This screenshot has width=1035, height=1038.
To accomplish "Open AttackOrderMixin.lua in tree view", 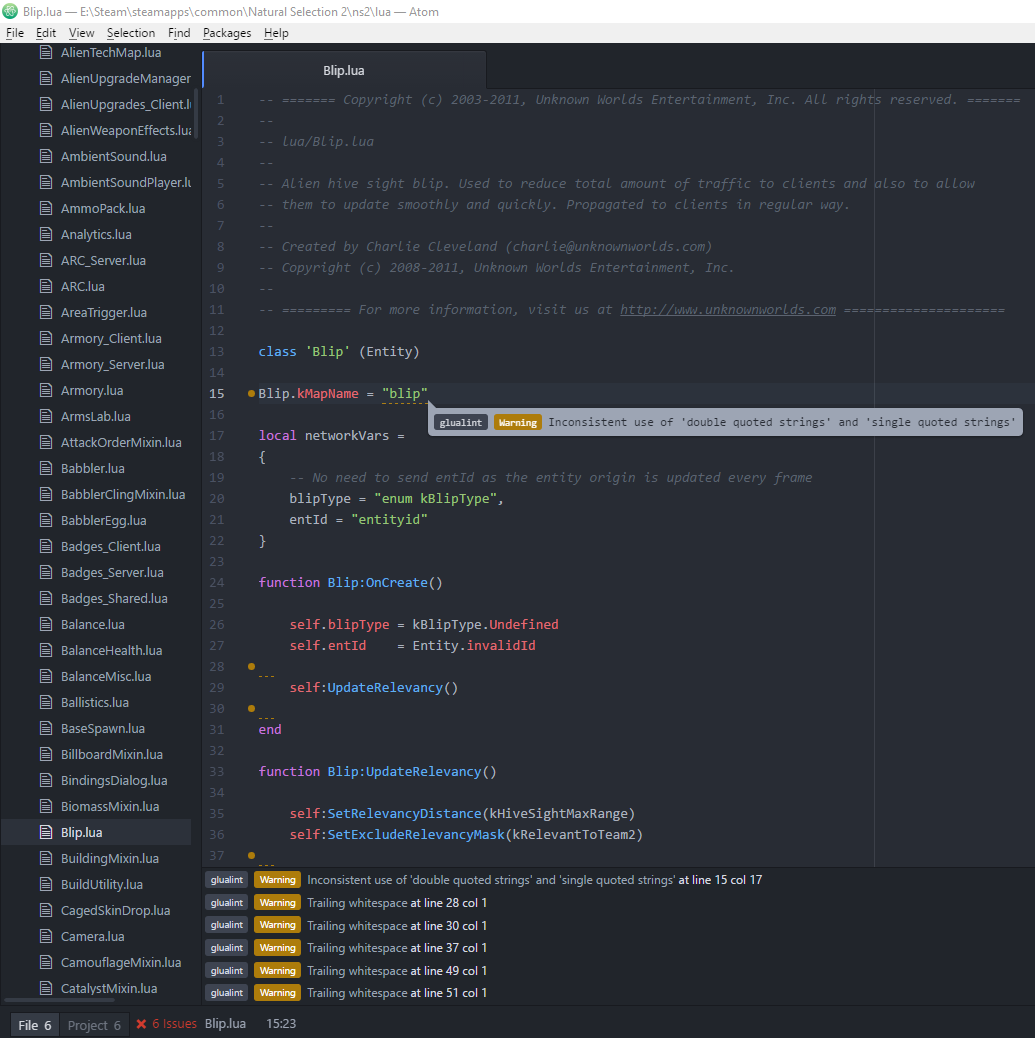I will coord(121,443).
